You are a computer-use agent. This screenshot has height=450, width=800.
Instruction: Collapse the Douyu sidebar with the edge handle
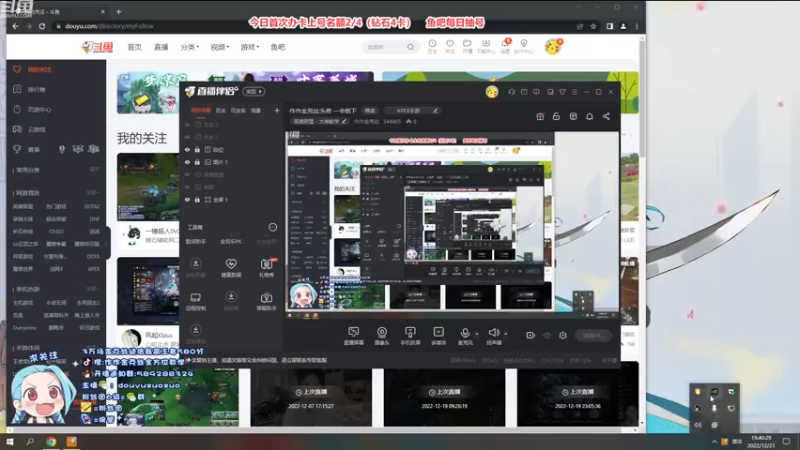point(108,244)
